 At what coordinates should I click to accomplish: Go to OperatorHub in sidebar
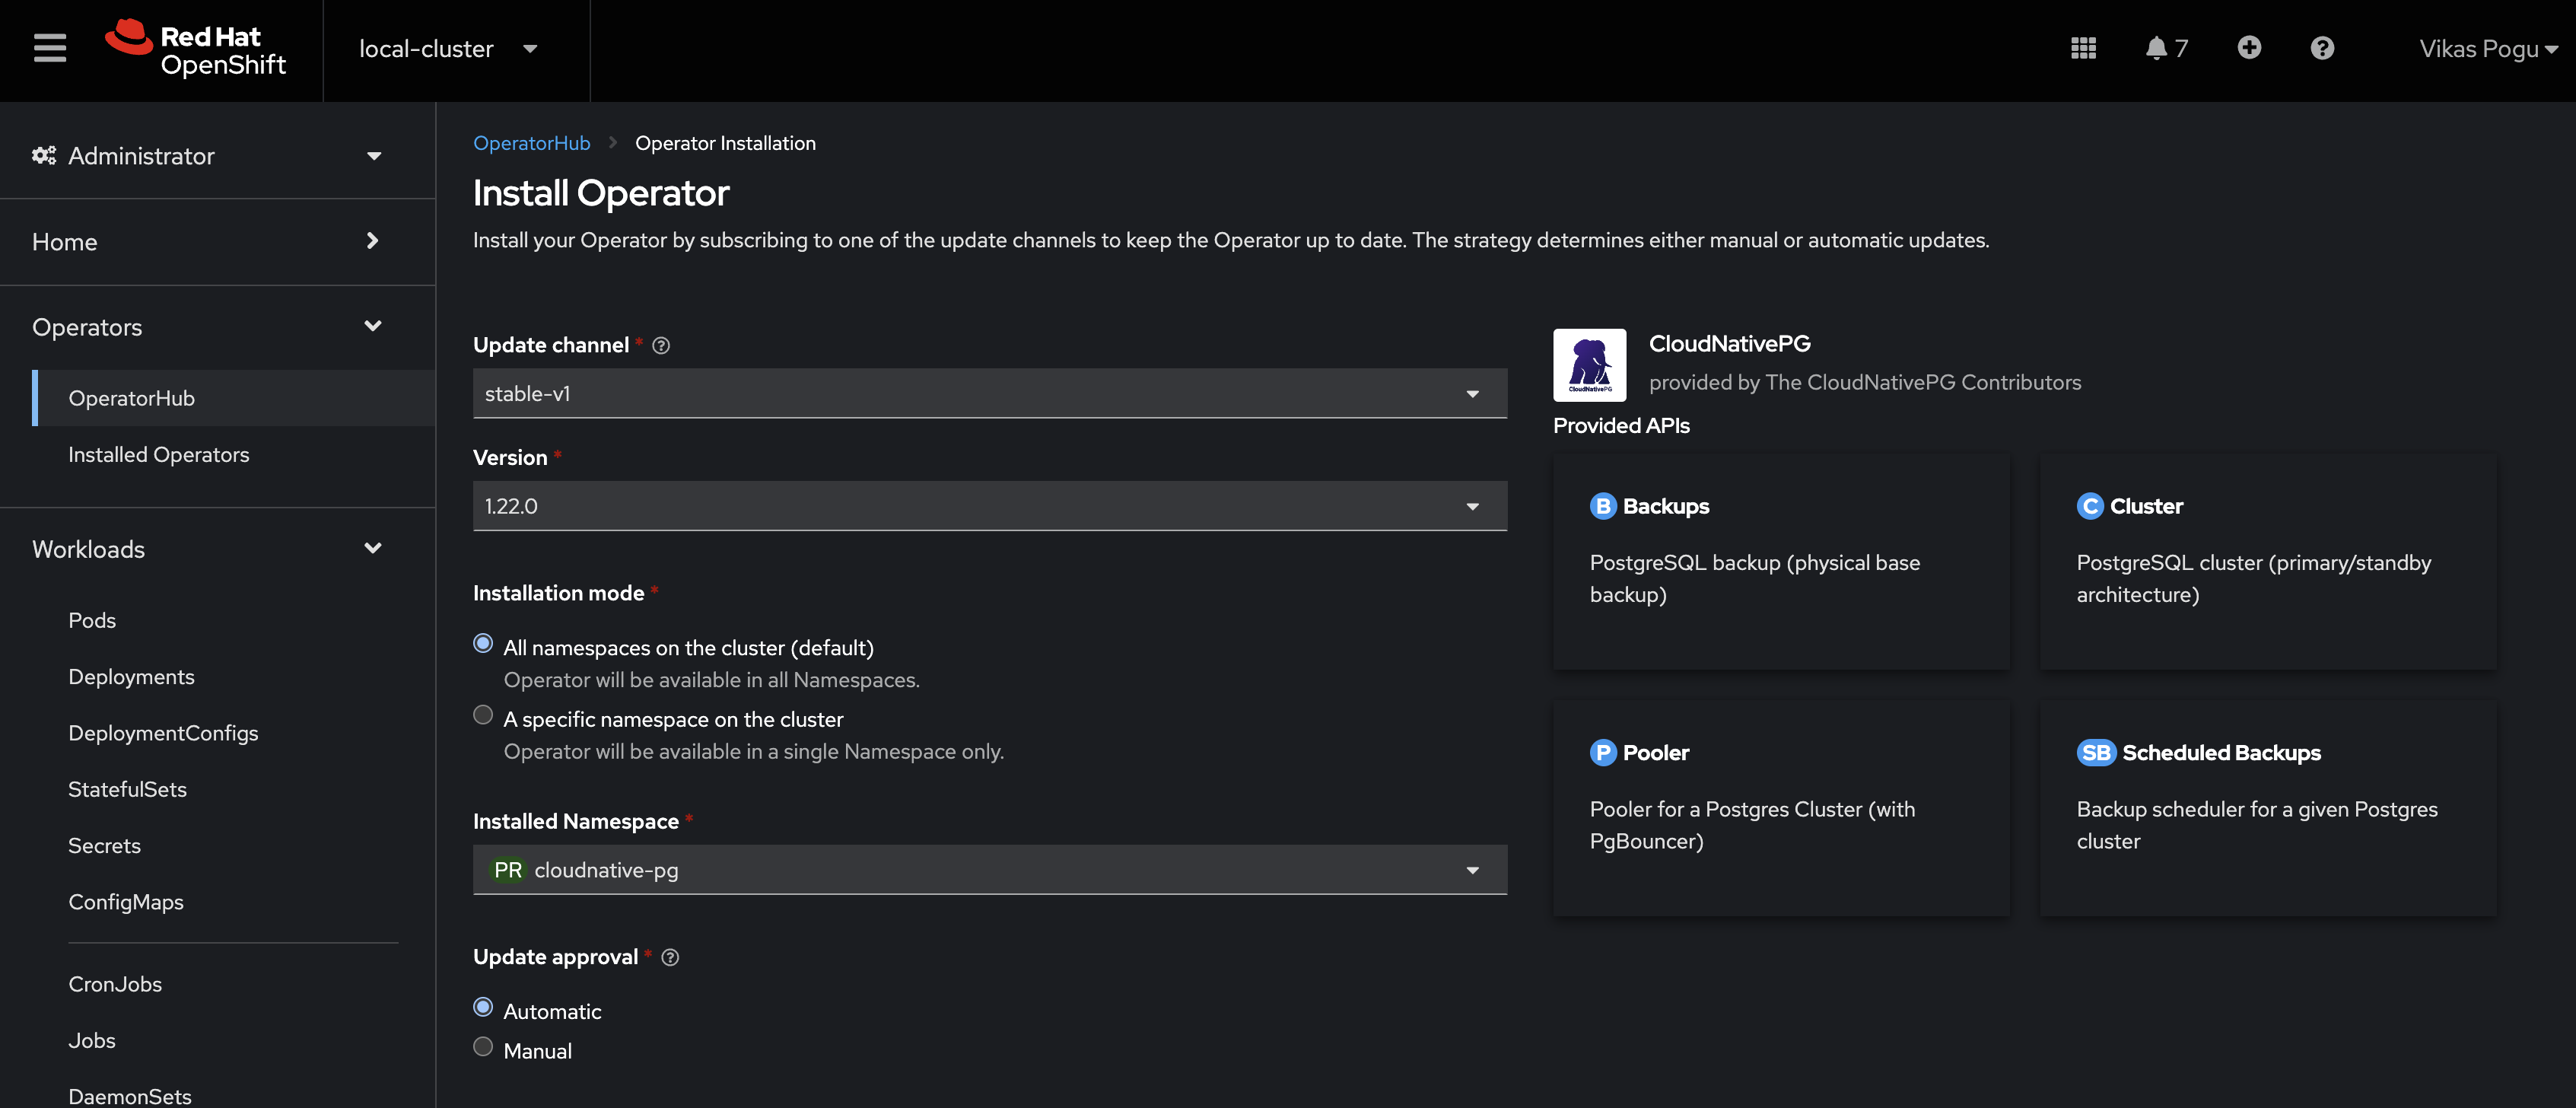point(233,398)
